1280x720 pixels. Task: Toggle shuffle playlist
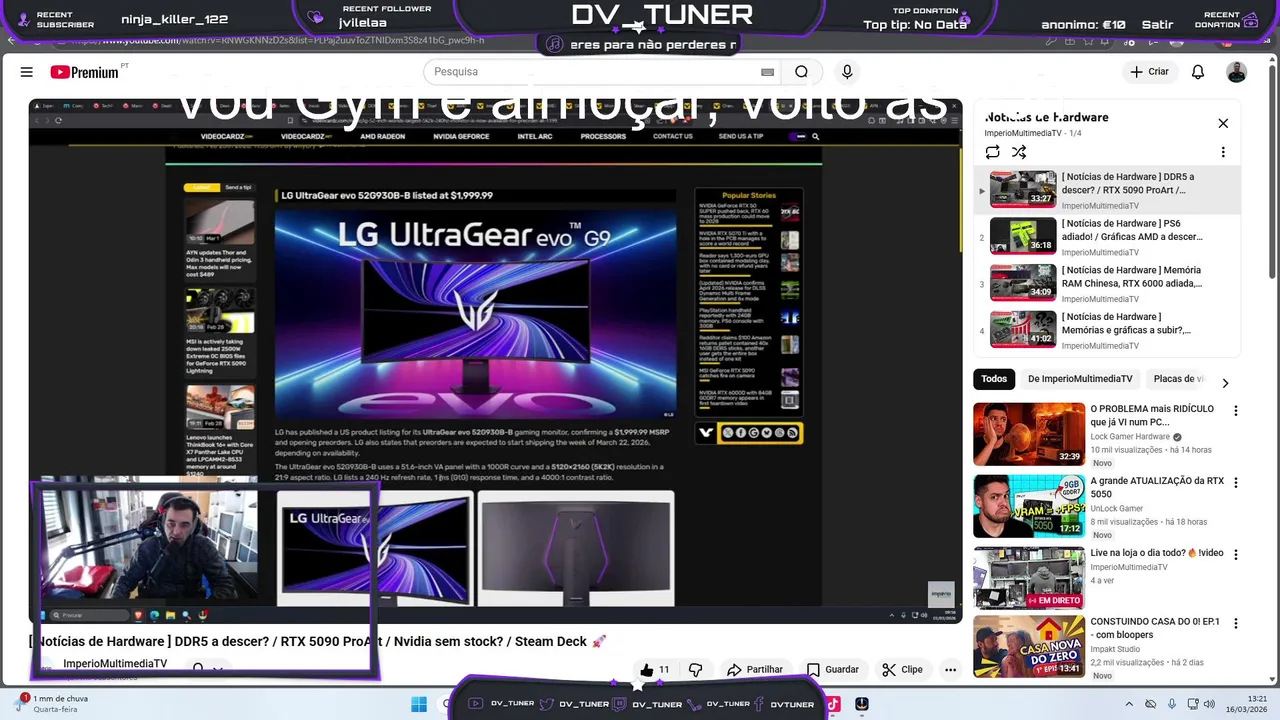click(1019, 152)
